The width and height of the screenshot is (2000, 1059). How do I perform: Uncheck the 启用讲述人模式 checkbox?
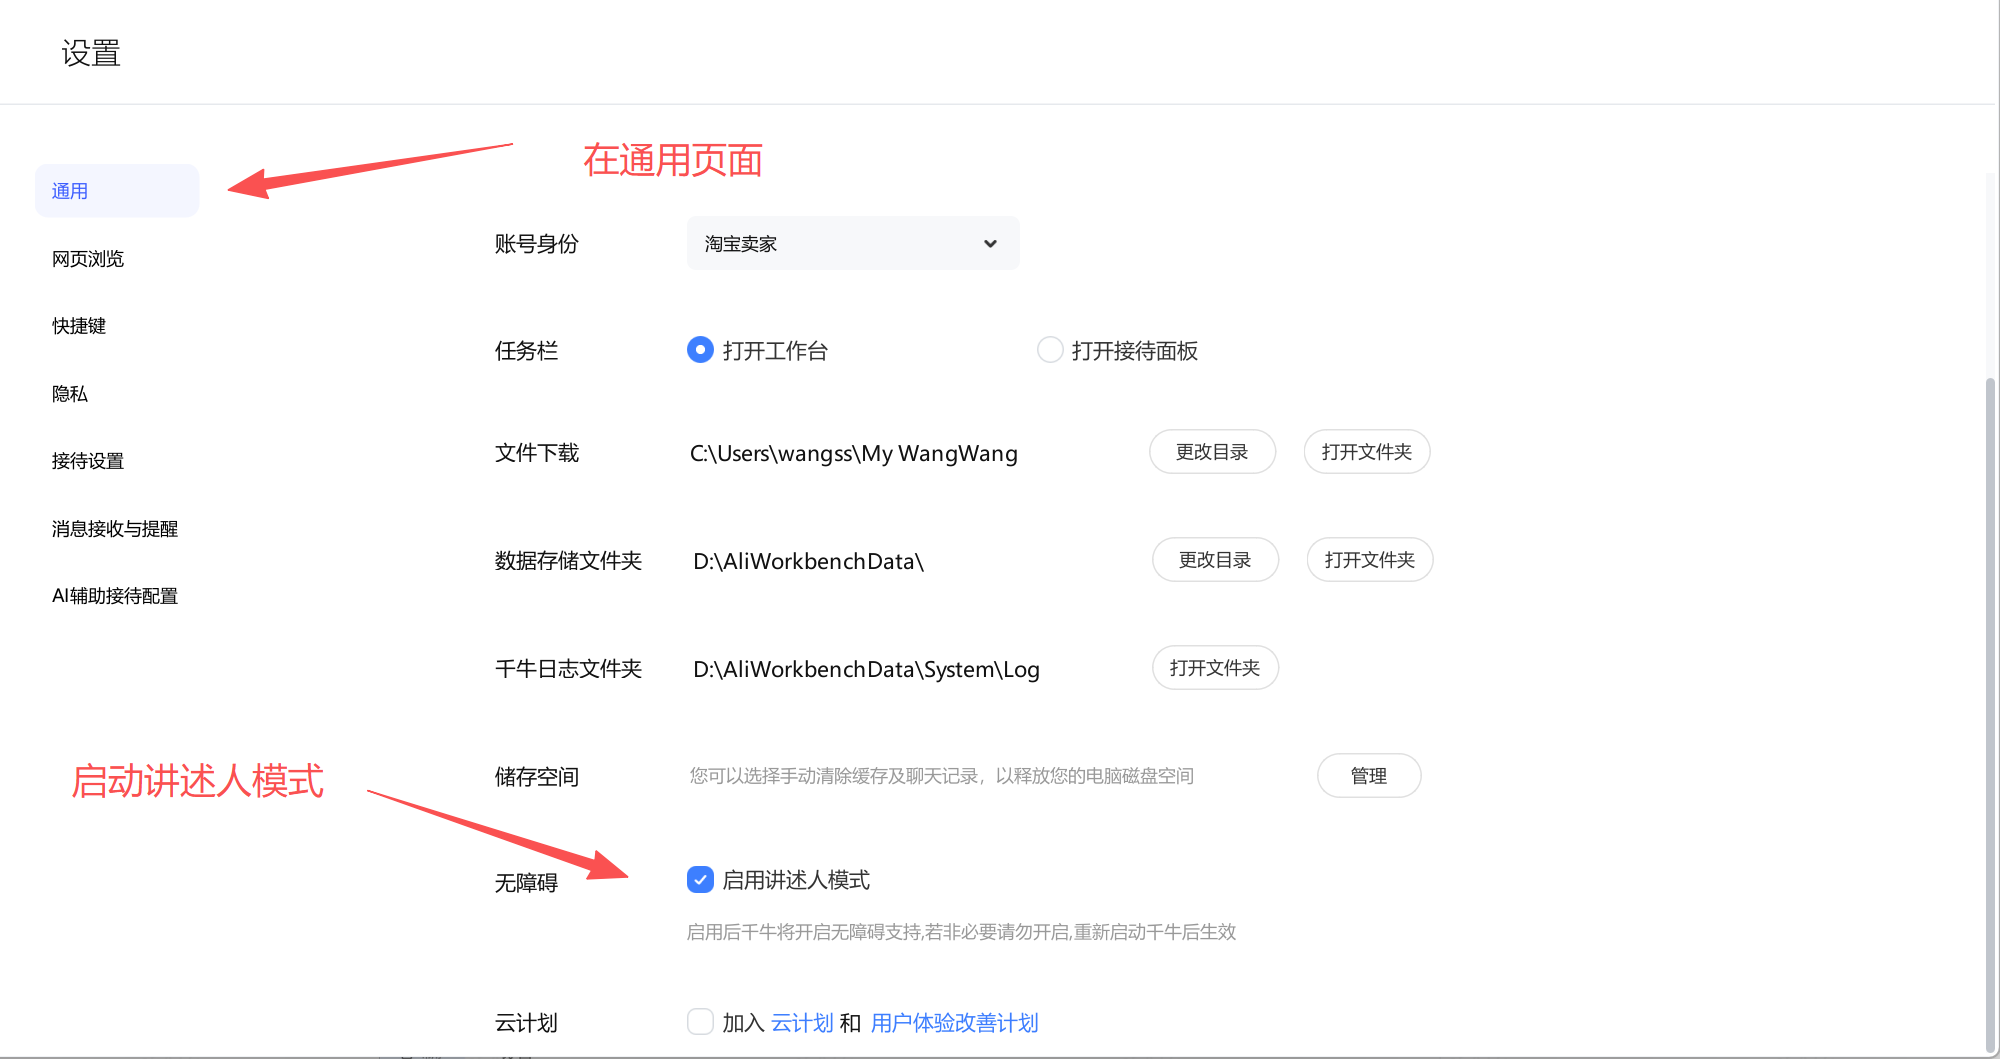click(x=700, y=880)
